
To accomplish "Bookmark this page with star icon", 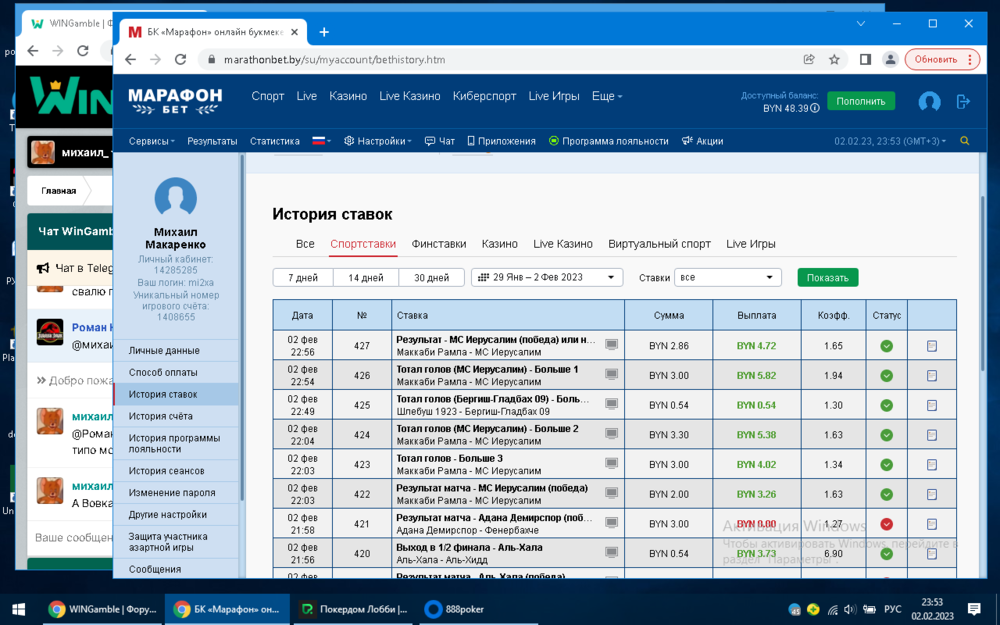I will tap(834, 59).
